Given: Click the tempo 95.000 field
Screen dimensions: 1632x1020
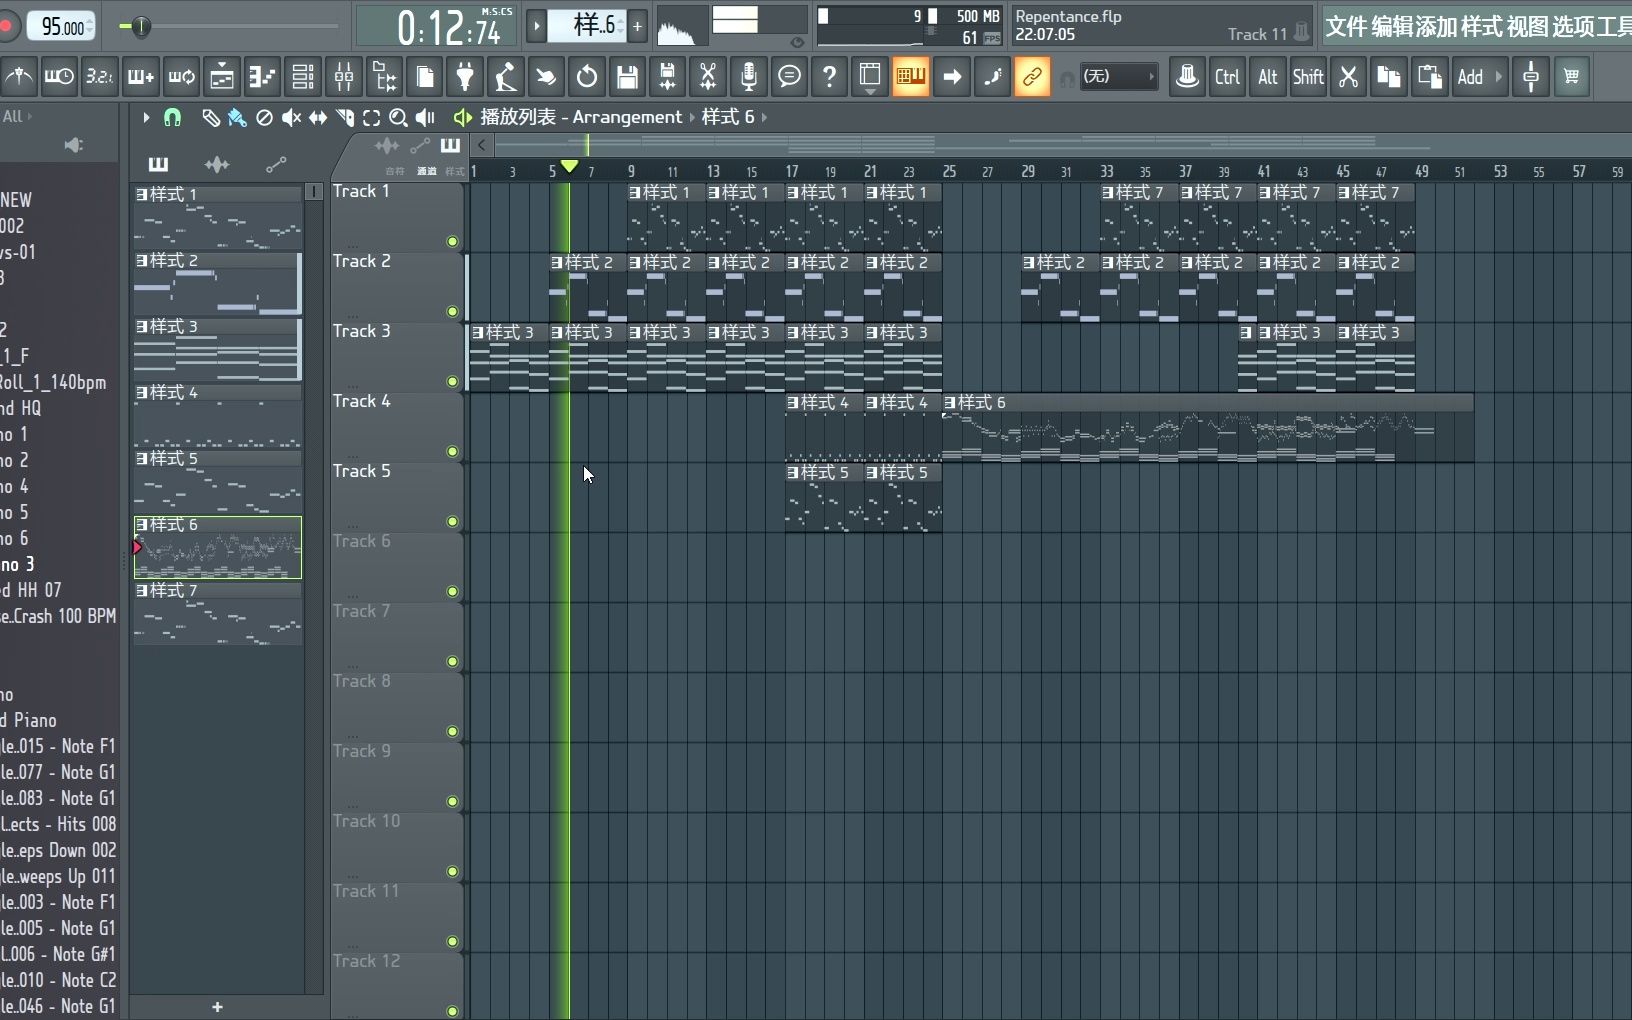Looking at the screenshot, I should point(62,26).
